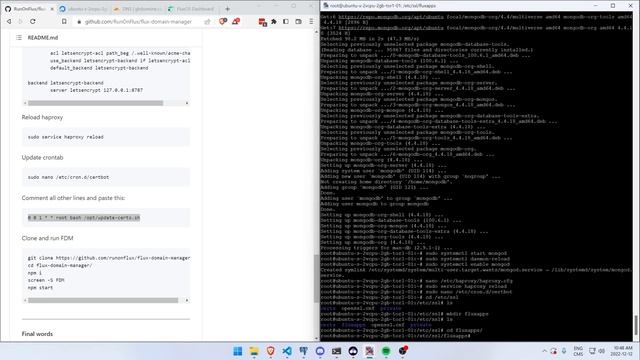This screenshot has height=360, width=640.
Task: Open Brave Shields lion icon
Action: pyautogui.click(x=222, y=21)
